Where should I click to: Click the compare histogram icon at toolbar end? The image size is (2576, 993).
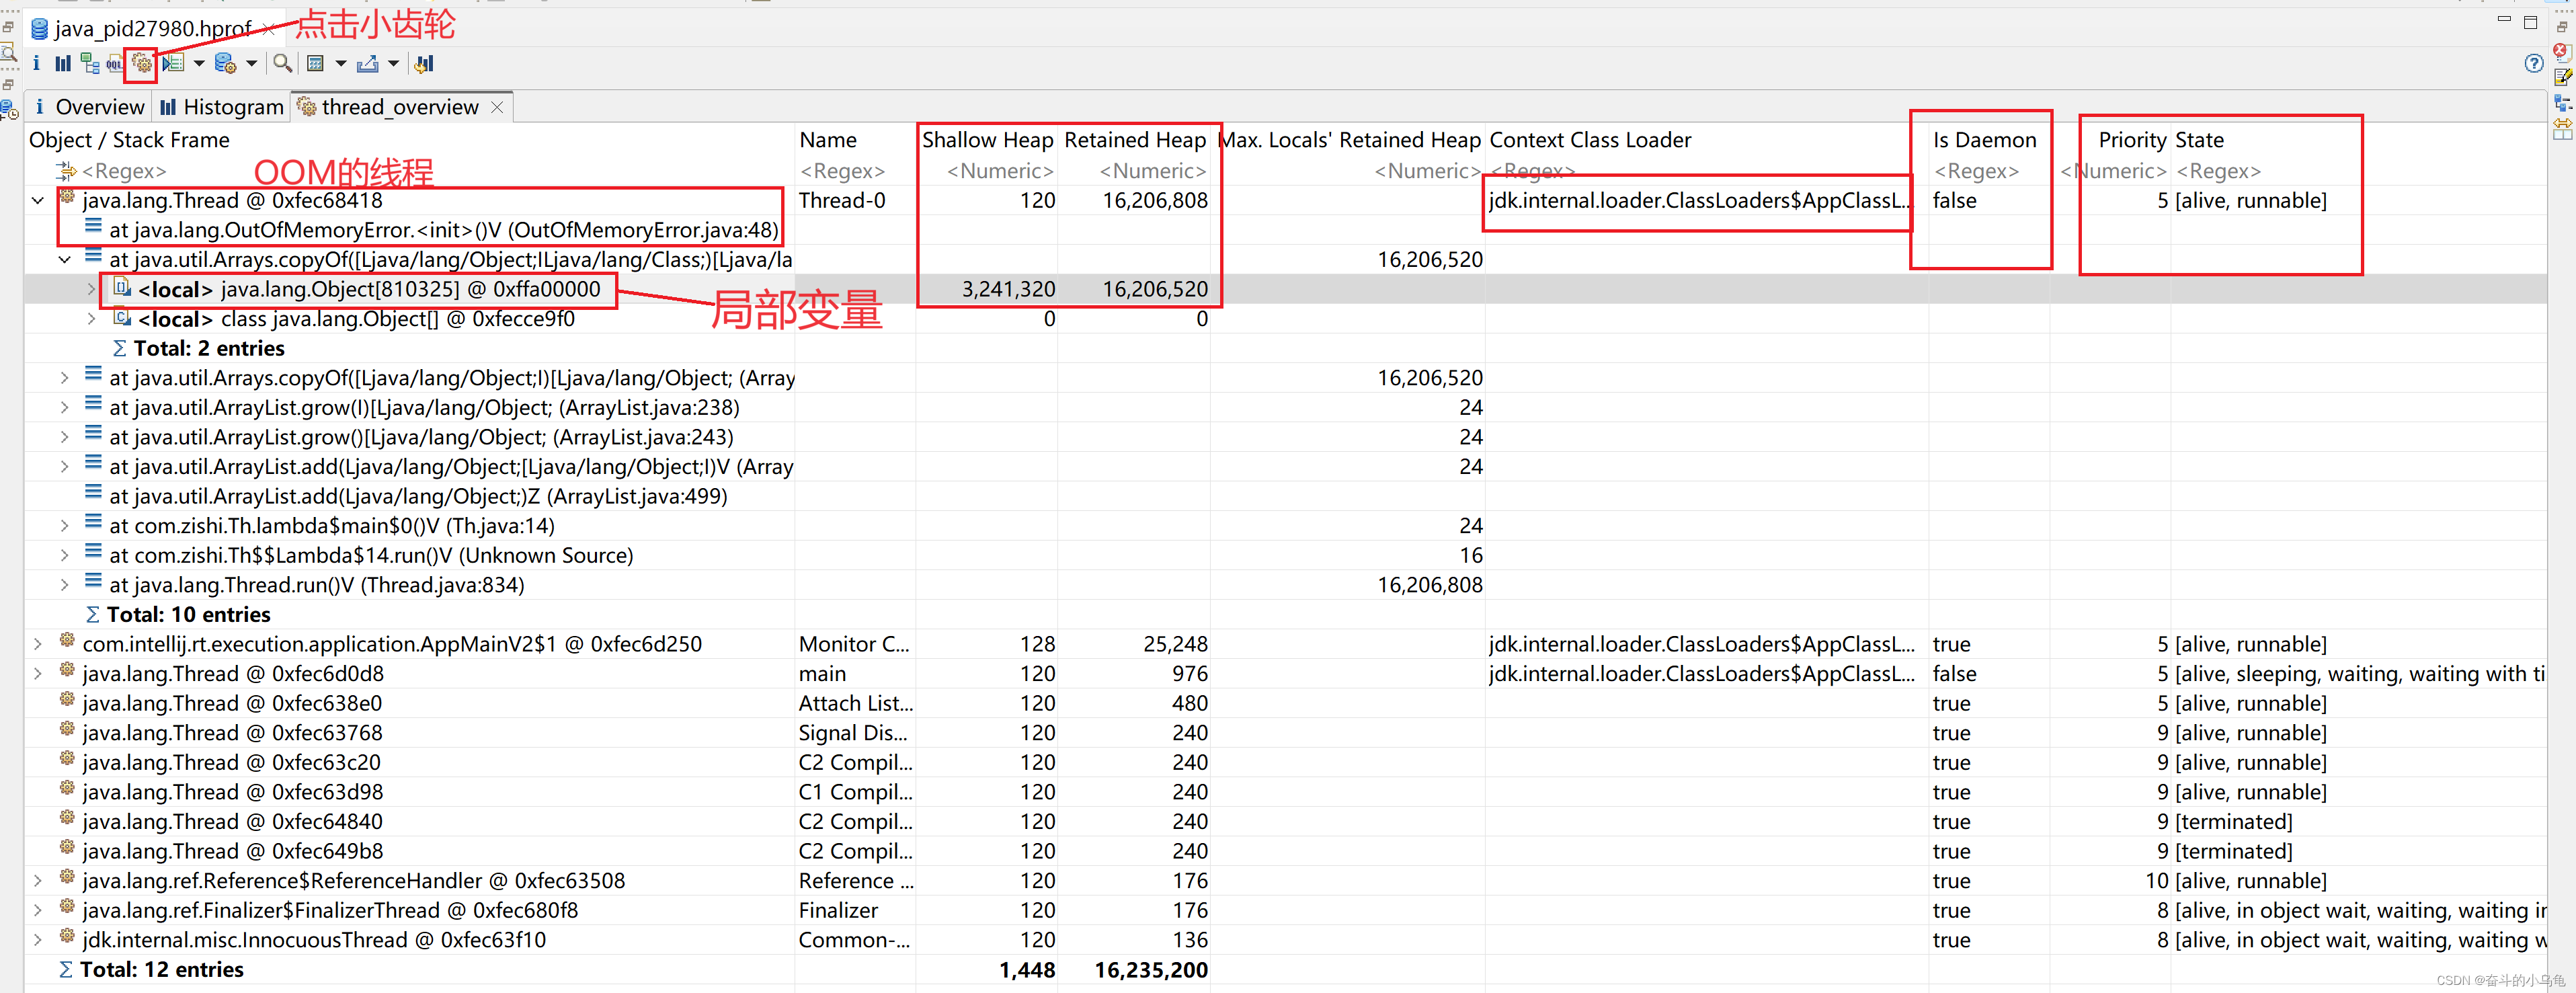click(424, 64)
